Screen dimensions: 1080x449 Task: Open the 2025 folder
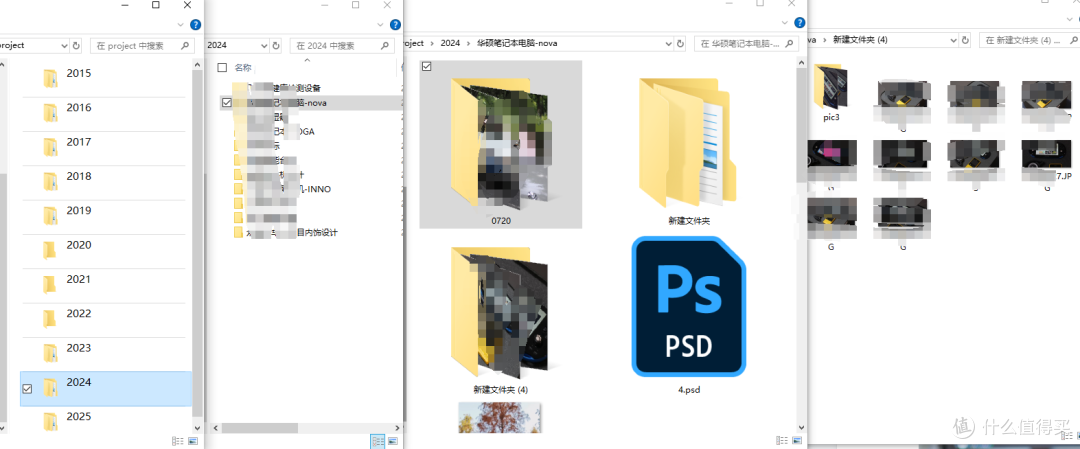click(x=103, y=421)
